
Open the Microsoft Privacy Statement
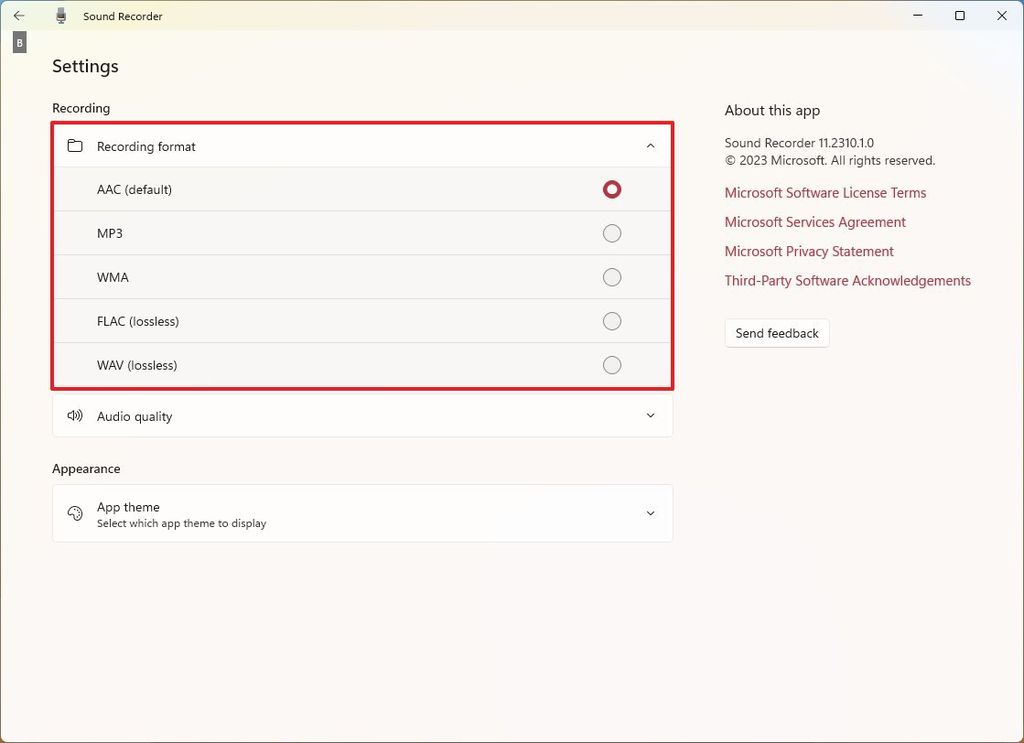click(x=809, y=251)
